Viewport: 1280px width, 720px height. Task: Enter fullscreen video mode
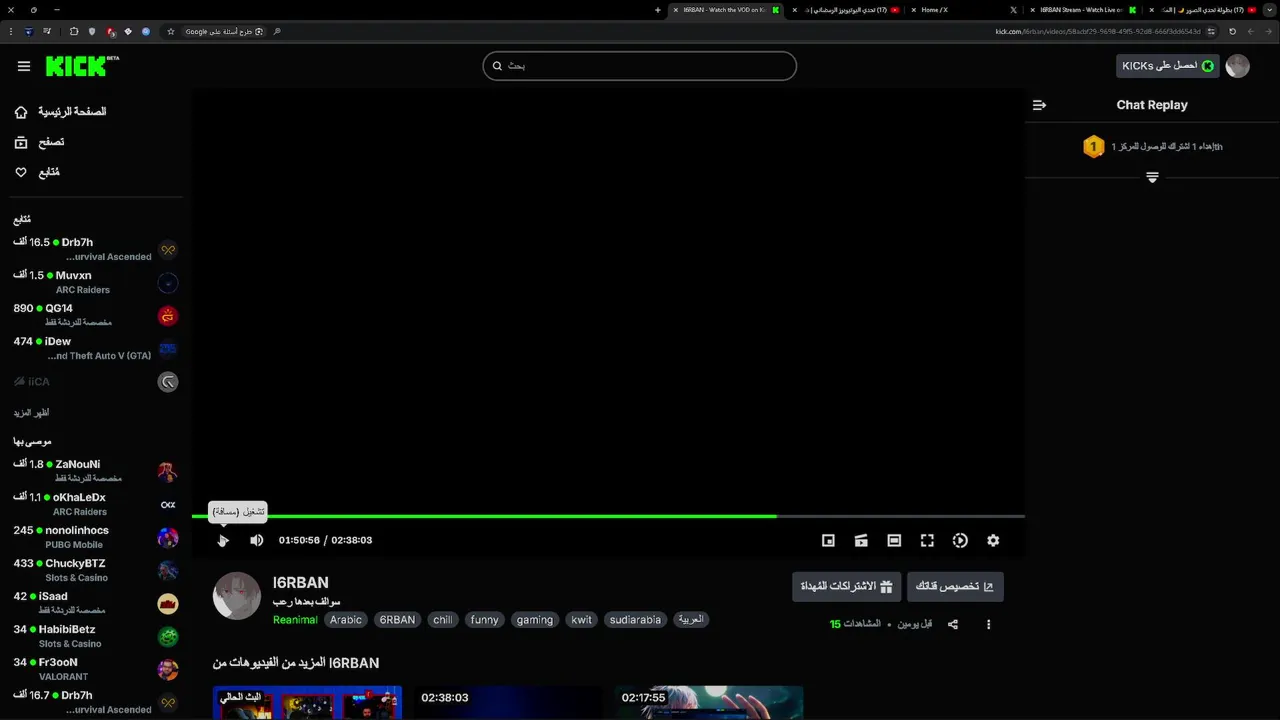tap(927, 540)
